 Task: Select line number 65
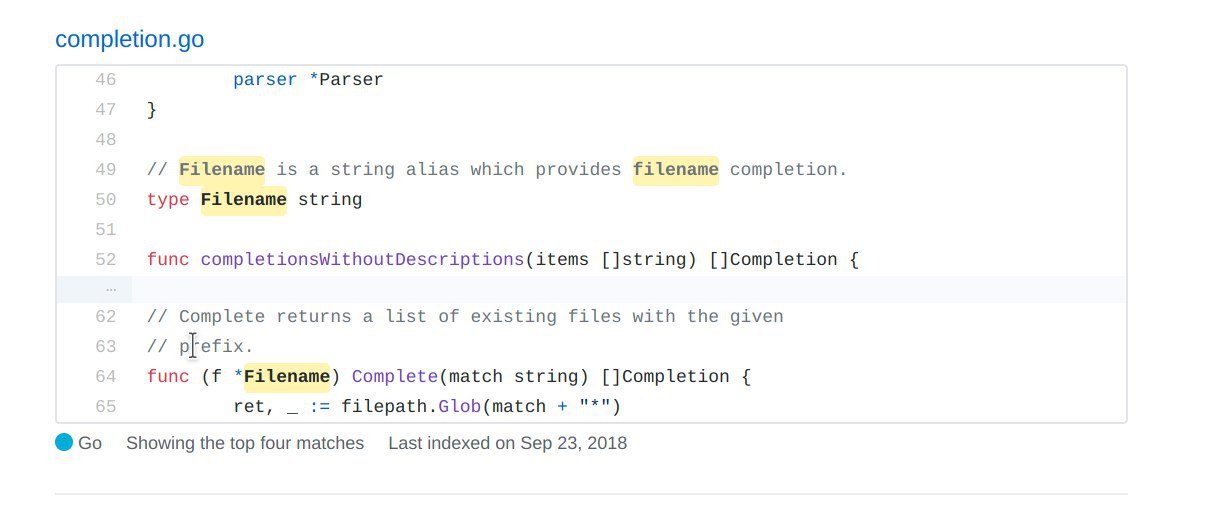105,406
